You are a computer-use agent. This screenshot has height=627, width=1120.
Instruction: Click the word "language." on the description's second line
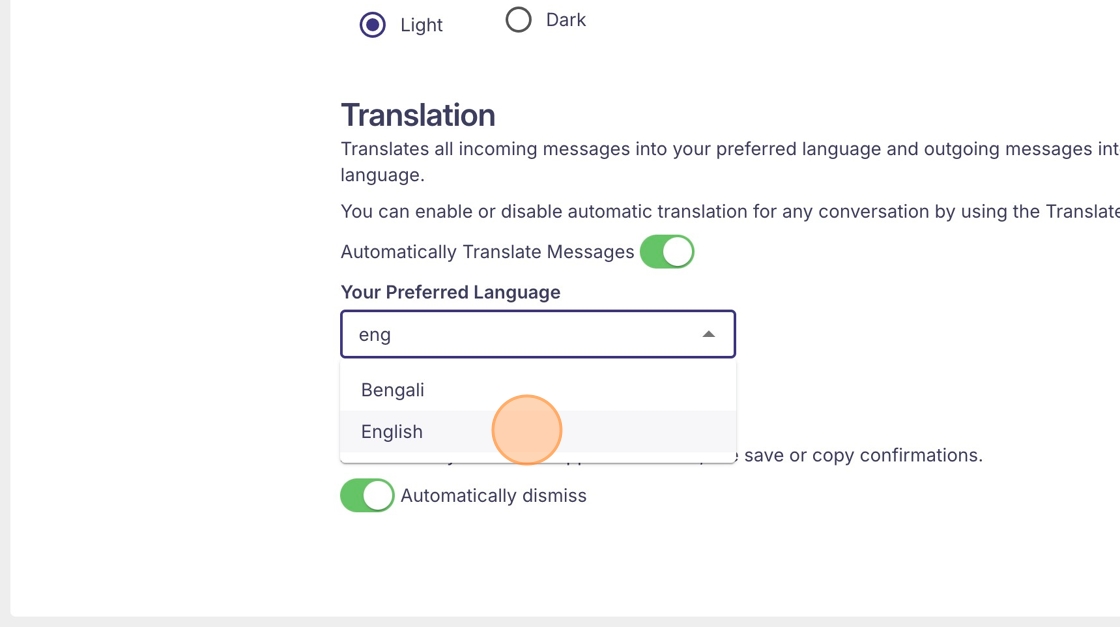382,175
